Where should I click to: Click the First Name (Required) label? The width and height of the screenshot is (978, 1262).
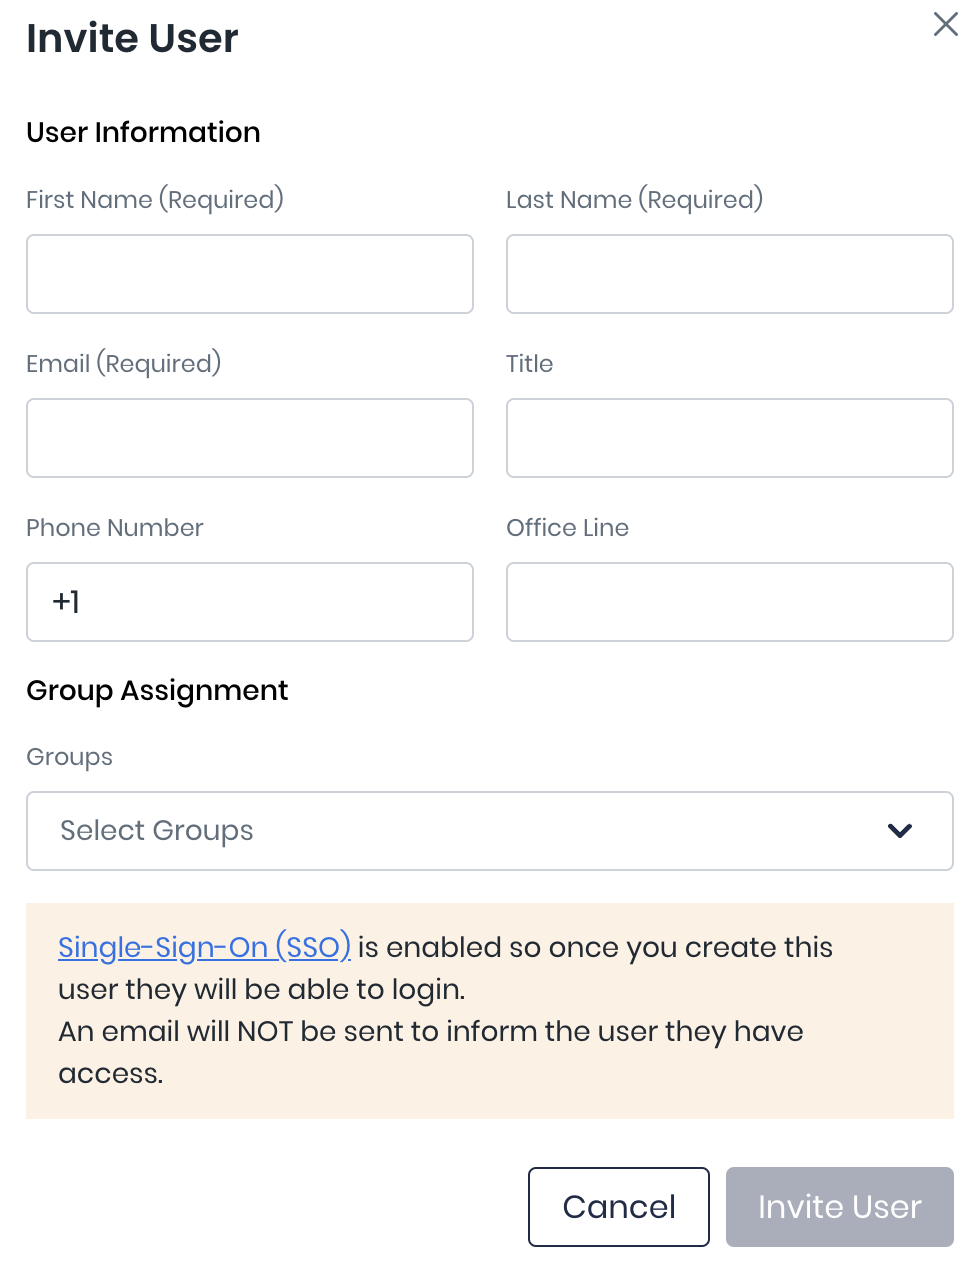[x=155, y=200]
